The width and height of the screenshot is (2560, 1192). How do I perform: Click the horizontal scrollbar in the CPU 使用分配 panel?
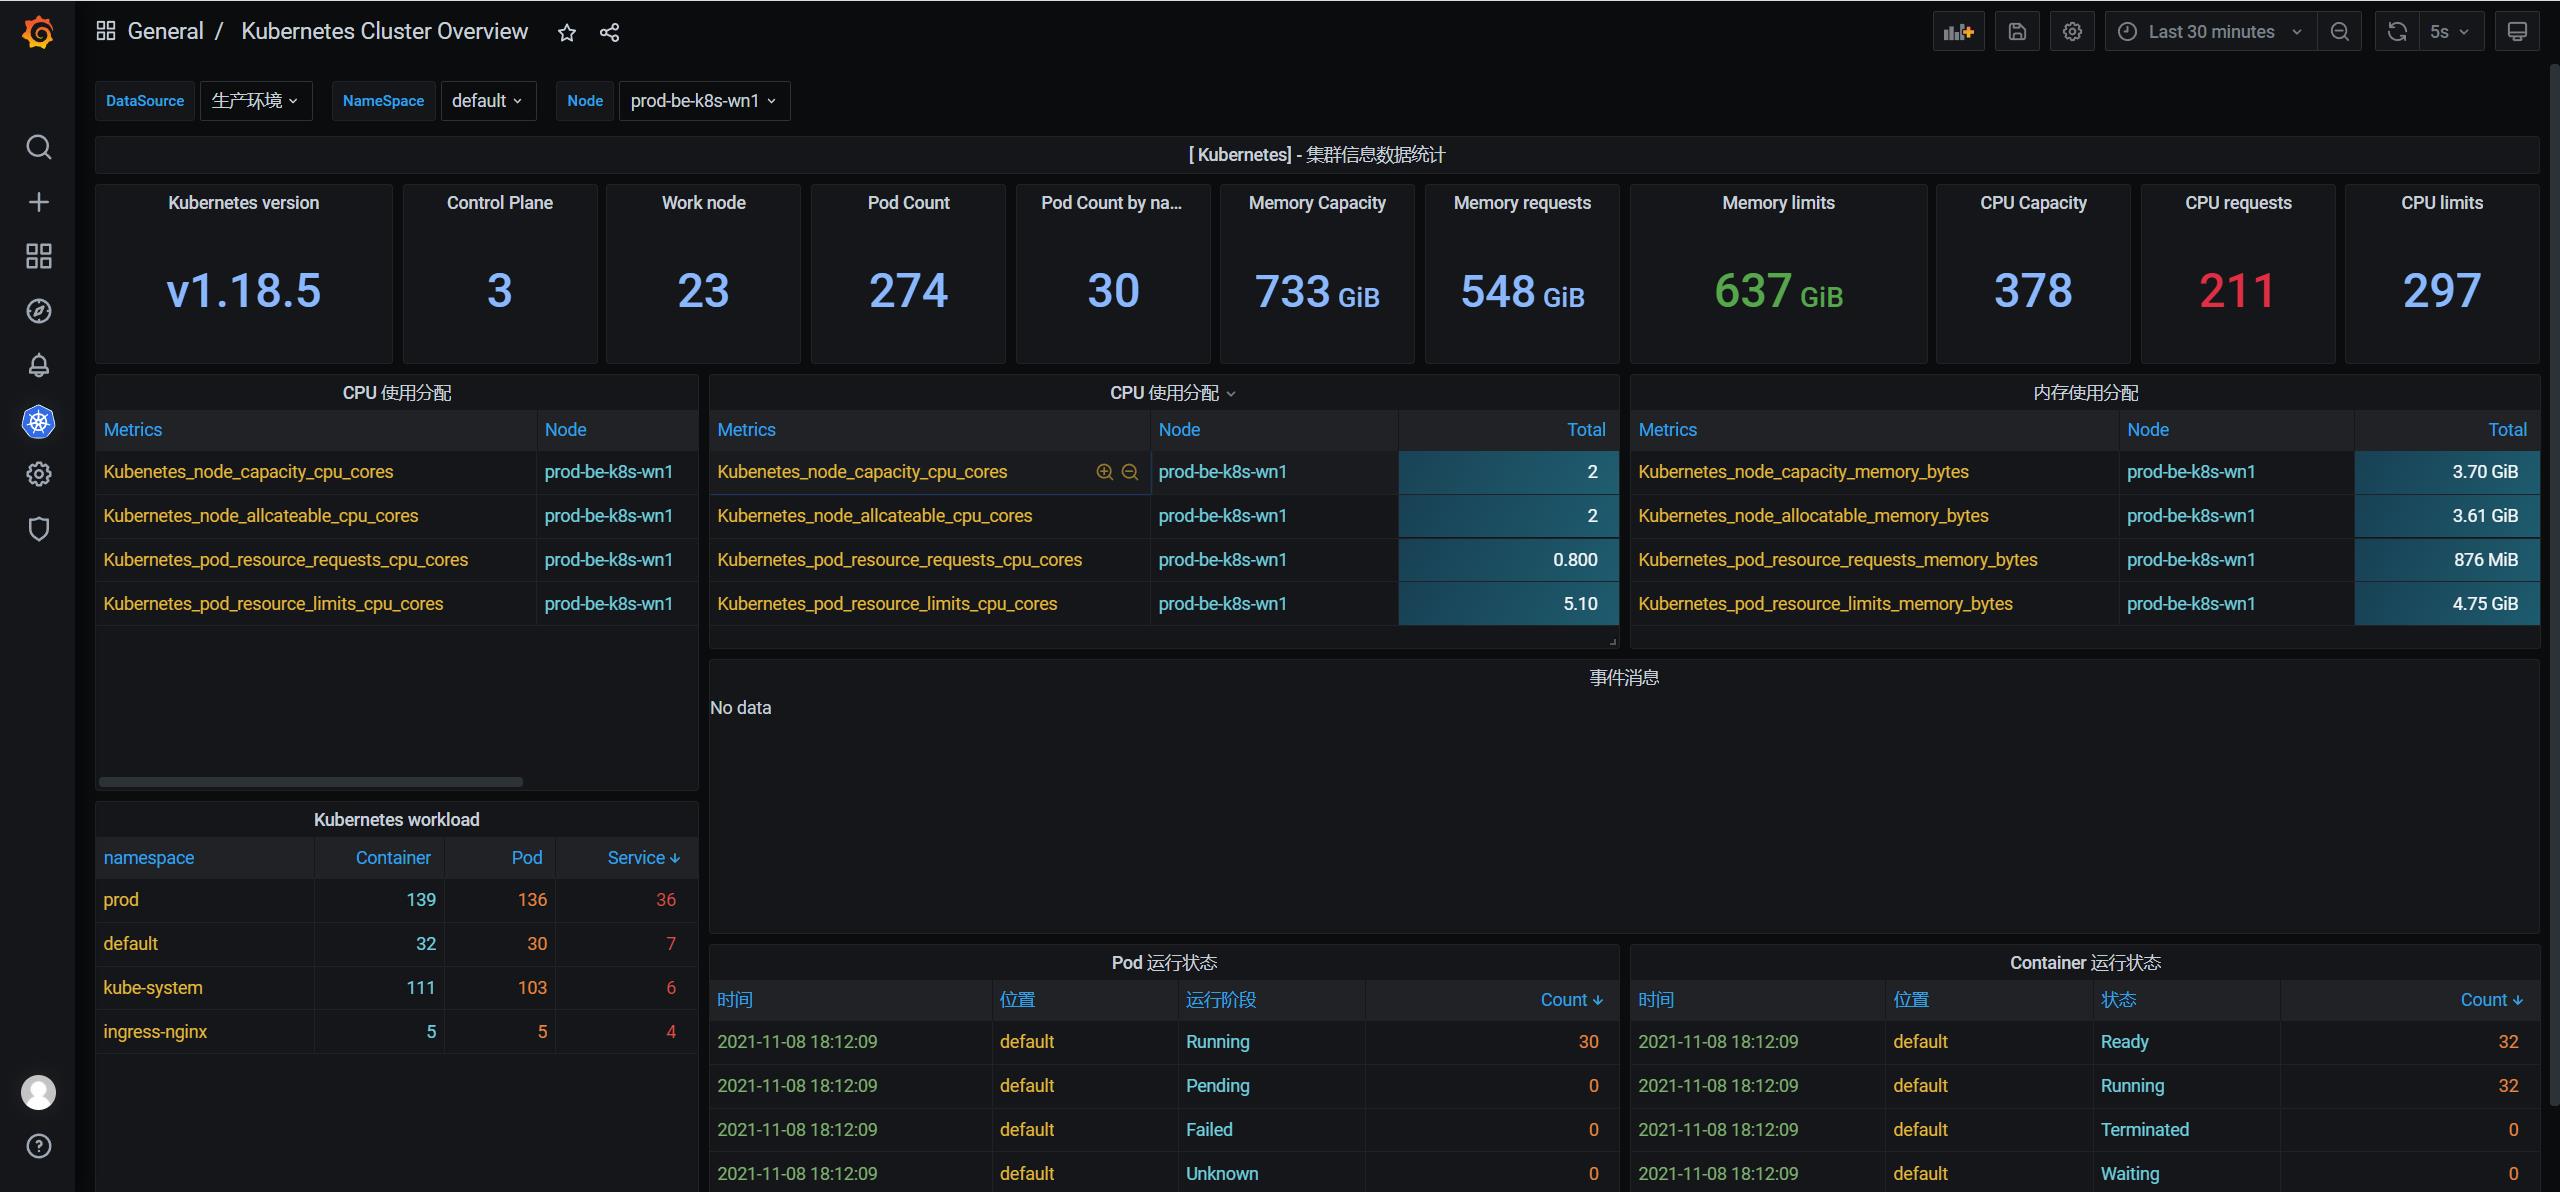tap(310, 782)
